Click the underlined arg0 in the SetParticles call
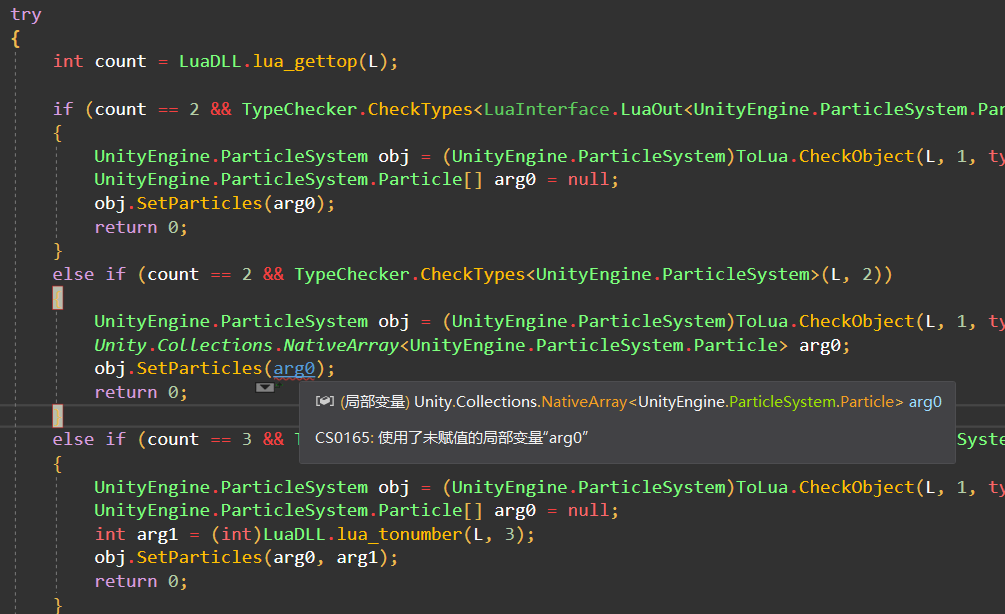 tap(294, 369)
